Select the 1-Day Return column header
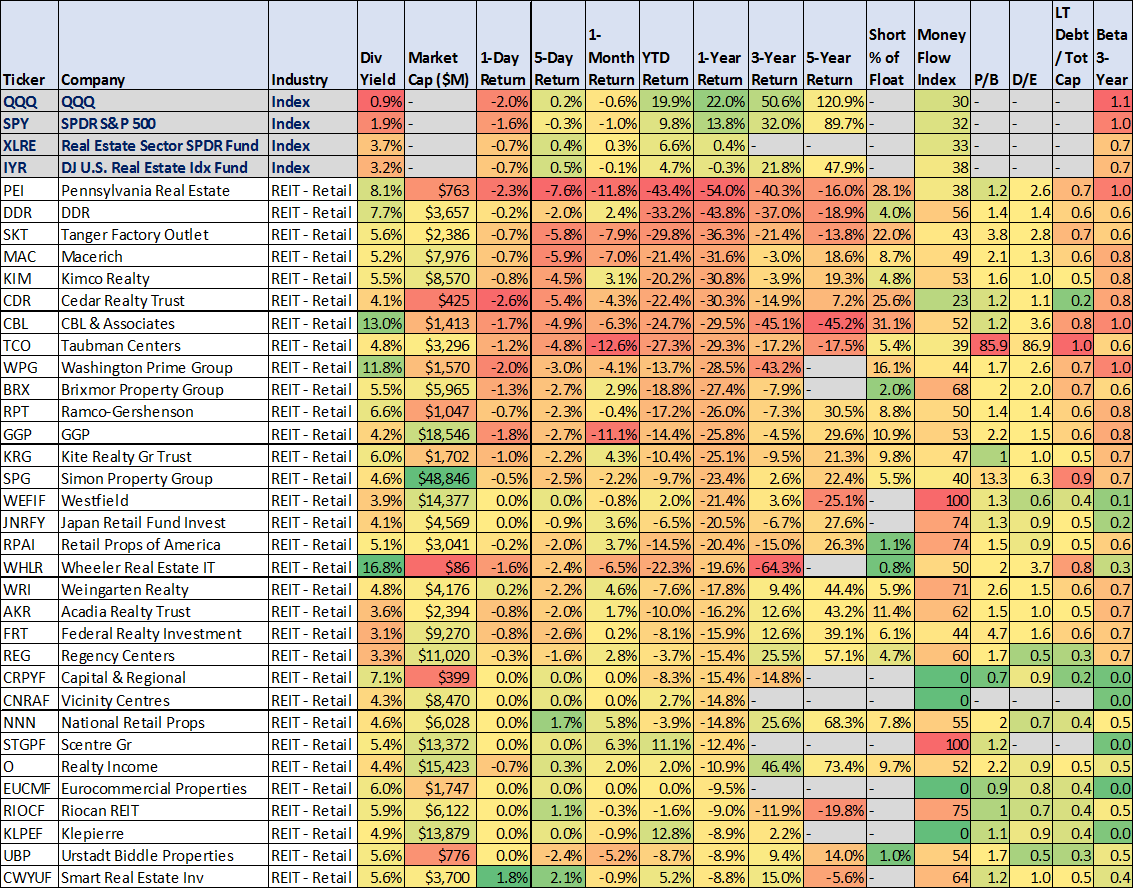The width and height of the screenshot is (1134, 889). click(x=504, y=45)
